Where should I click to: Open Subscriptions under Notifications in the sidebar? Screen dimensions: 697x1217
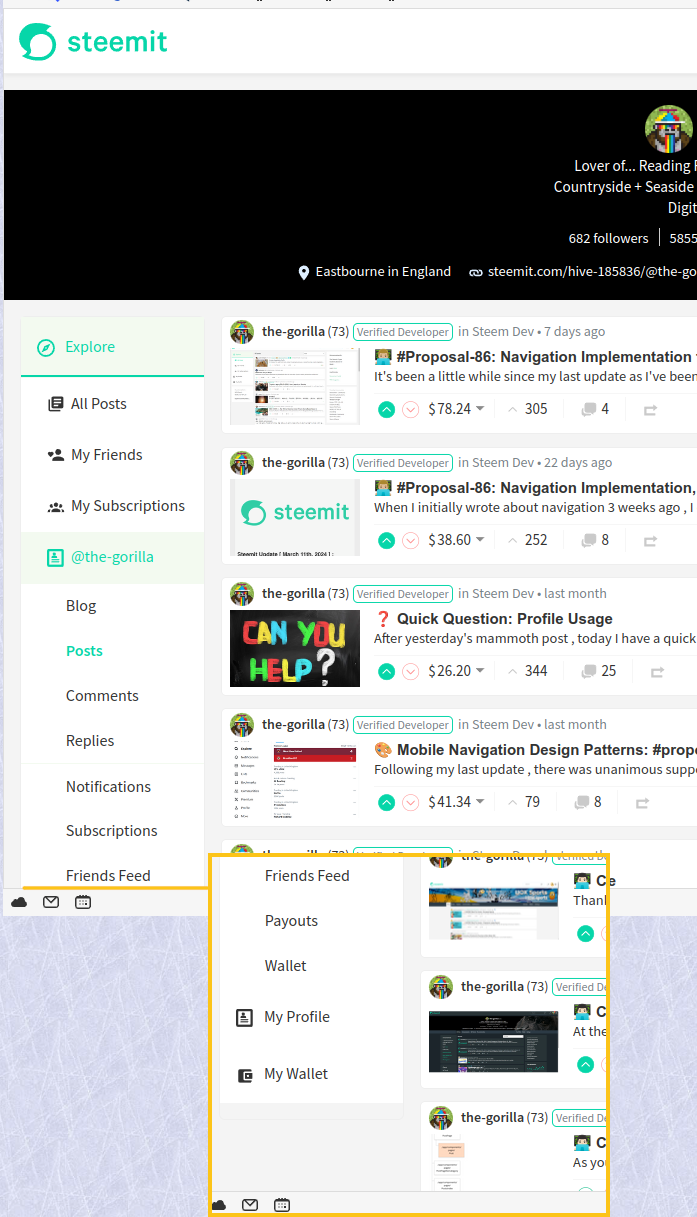pyautogui.click(x=112, y=831)
